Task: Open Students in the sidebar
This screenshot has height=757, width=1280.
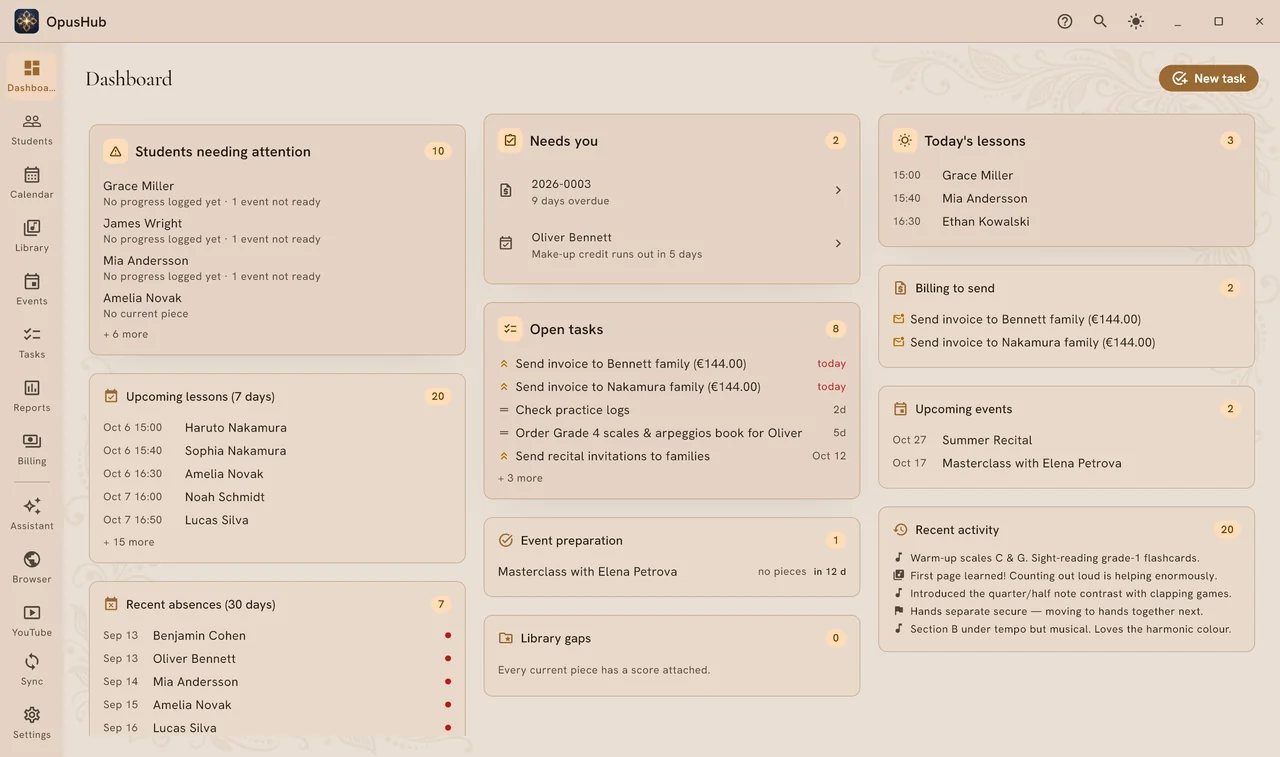Action: click(32, 130)
